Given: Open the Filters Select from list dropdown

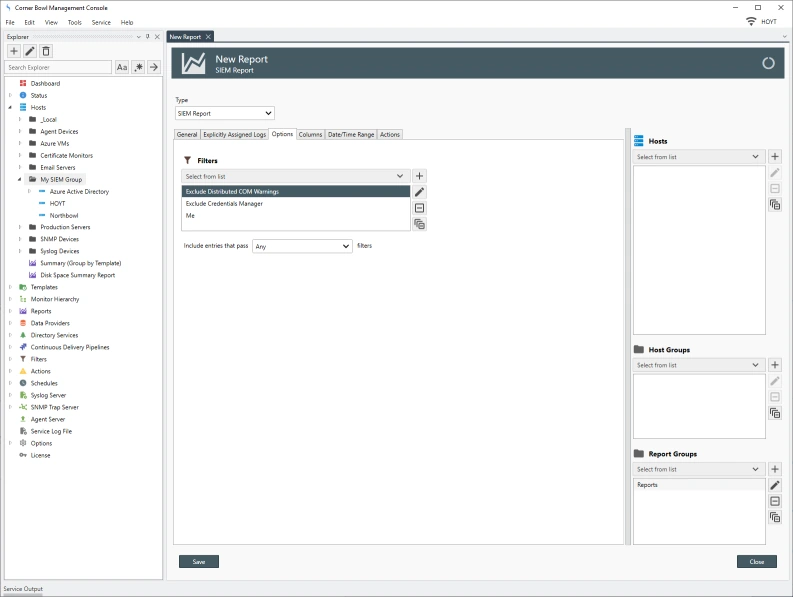Looking at the screenshot, I should (x=295, y=176).
